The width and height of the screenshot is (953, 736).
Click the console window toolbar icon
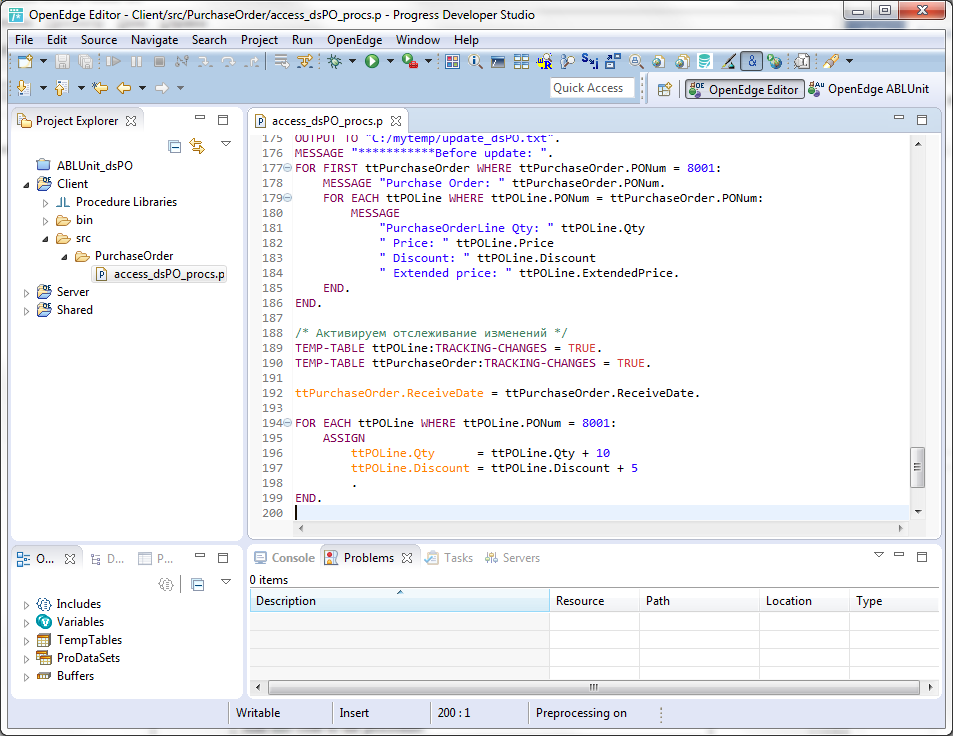pyautogui.click(x=498, y=61)
